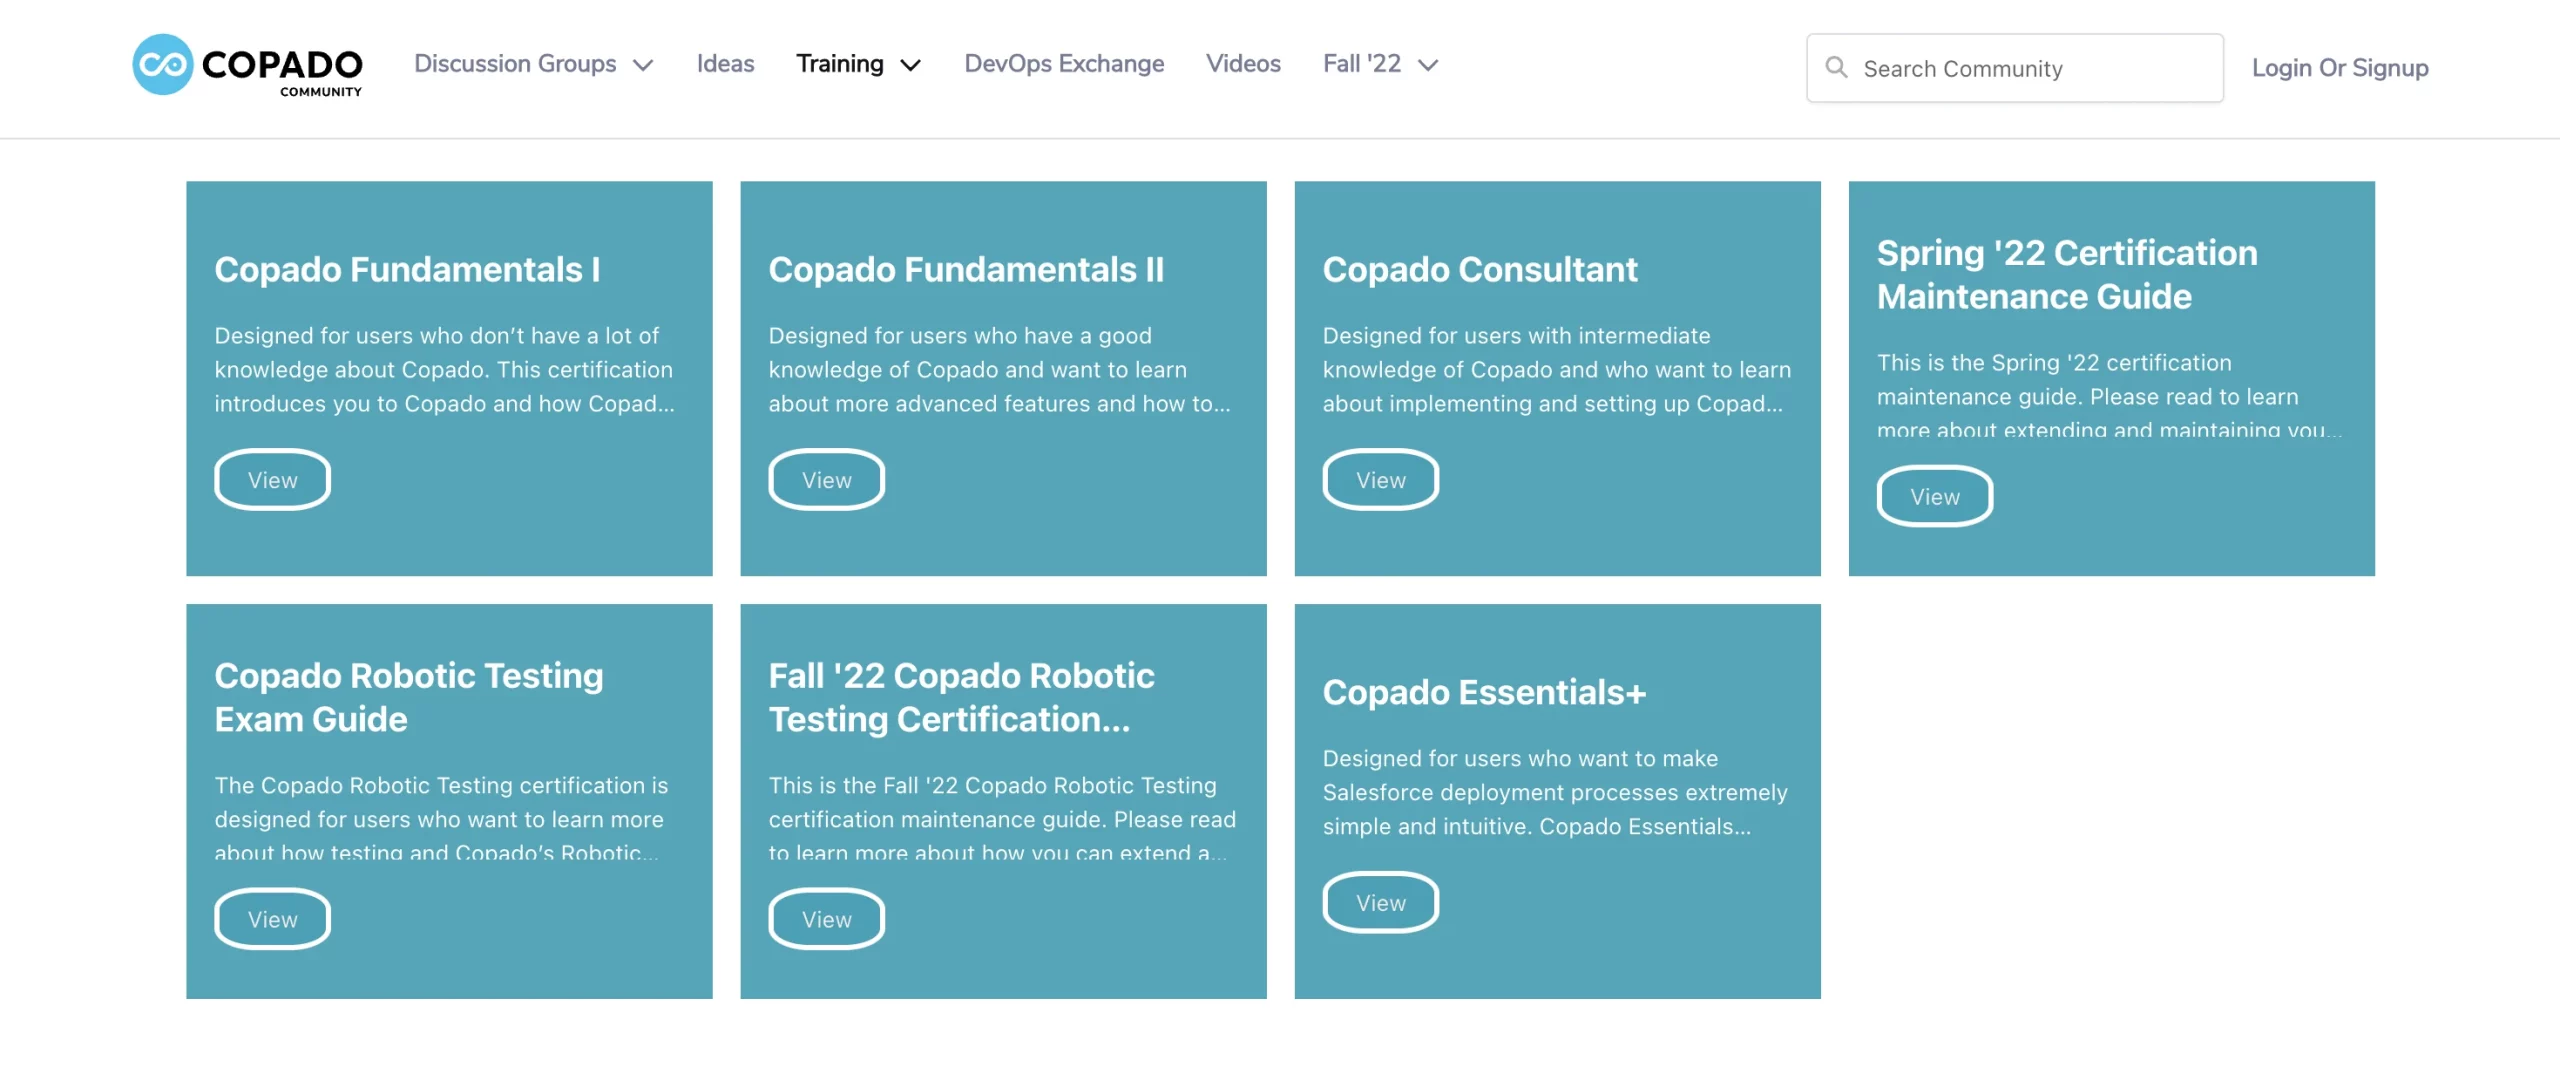View the Copado Fundamentals I certification
The height and width of the screenshot is (1067, 2560).
[272, 480]
